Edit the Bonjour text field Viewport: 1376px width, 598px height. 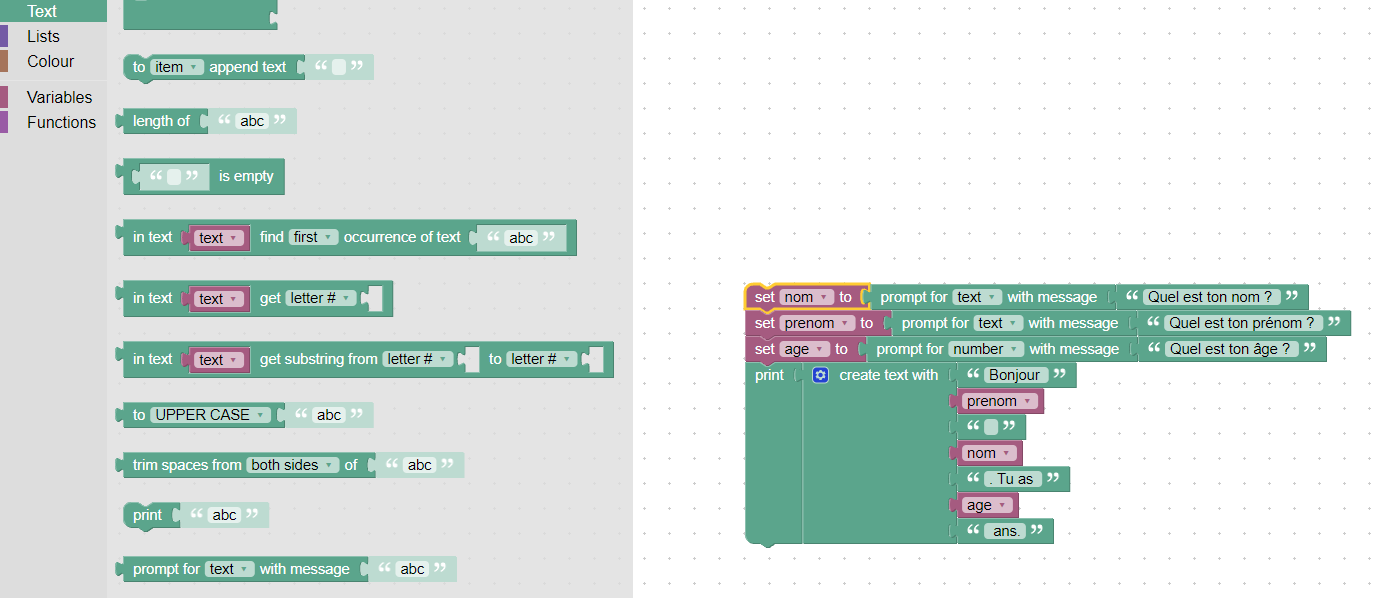click(x=1016, y=375)
